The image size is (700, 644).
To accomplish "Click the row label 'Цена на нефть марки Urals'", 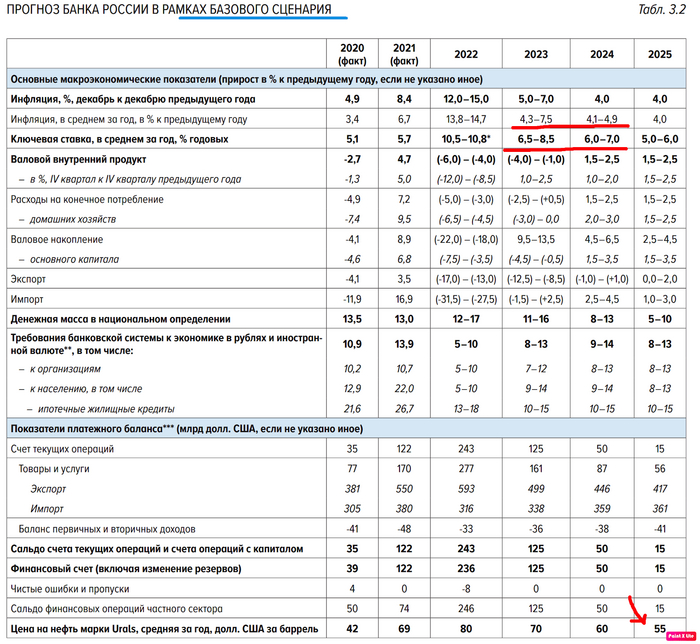I will [164, 629].
